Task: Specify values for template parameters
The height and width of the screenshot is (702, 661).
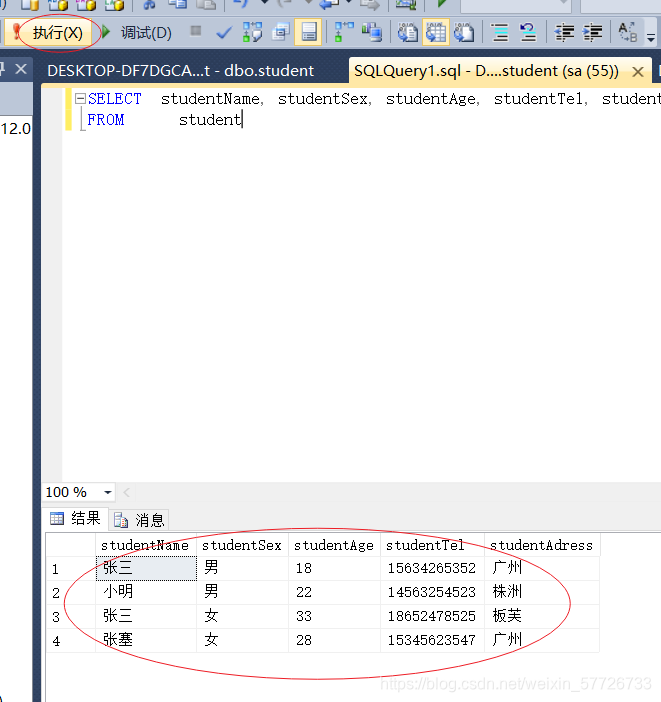Action: [x=627, y=33]
